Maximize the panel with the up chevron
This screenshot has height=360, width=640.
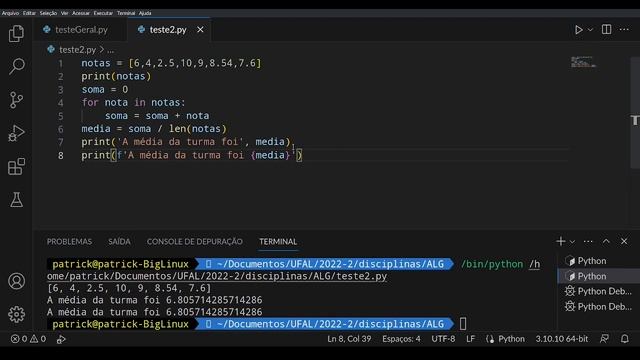tap(606, 241)
